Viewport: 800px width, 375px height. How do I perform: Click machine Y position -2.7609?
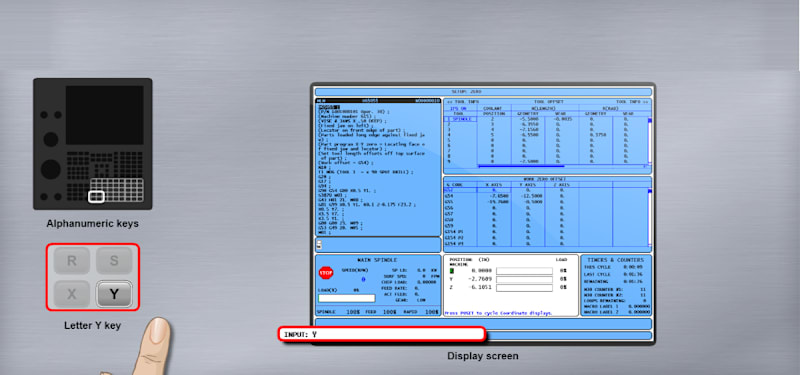tap(481, 279)
